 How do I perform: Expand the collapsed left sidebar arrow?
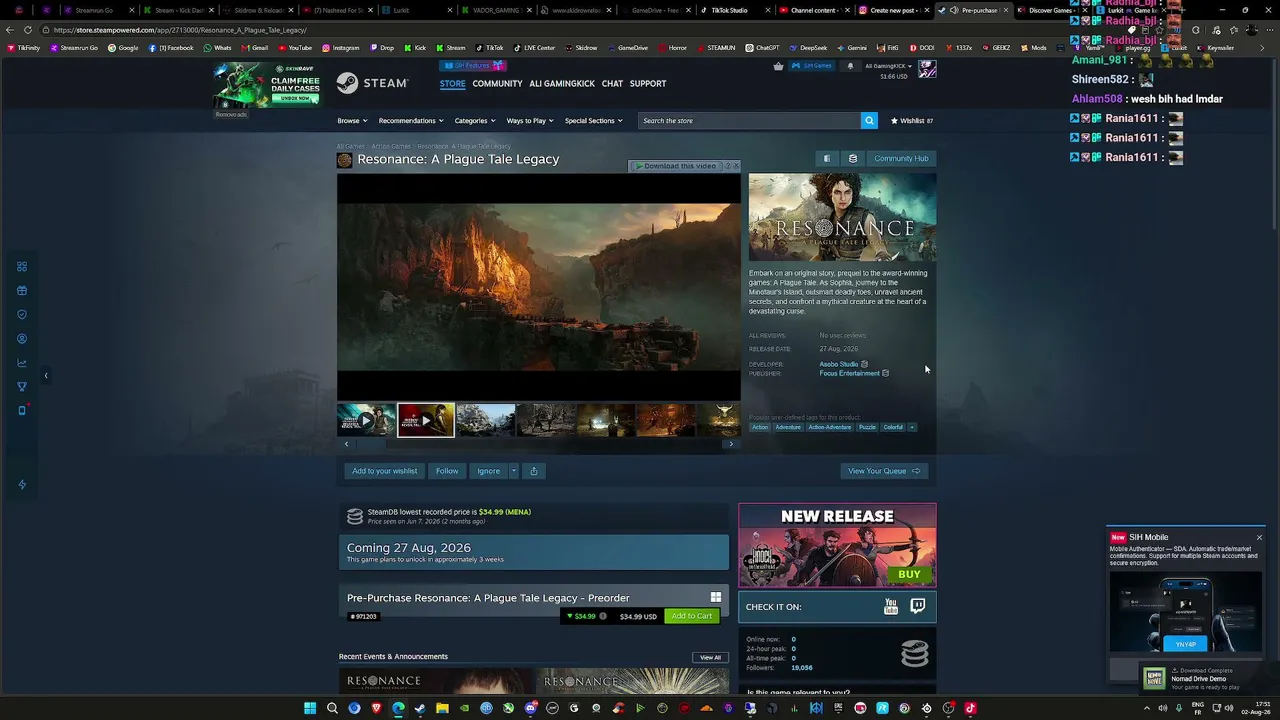point(45,376)
